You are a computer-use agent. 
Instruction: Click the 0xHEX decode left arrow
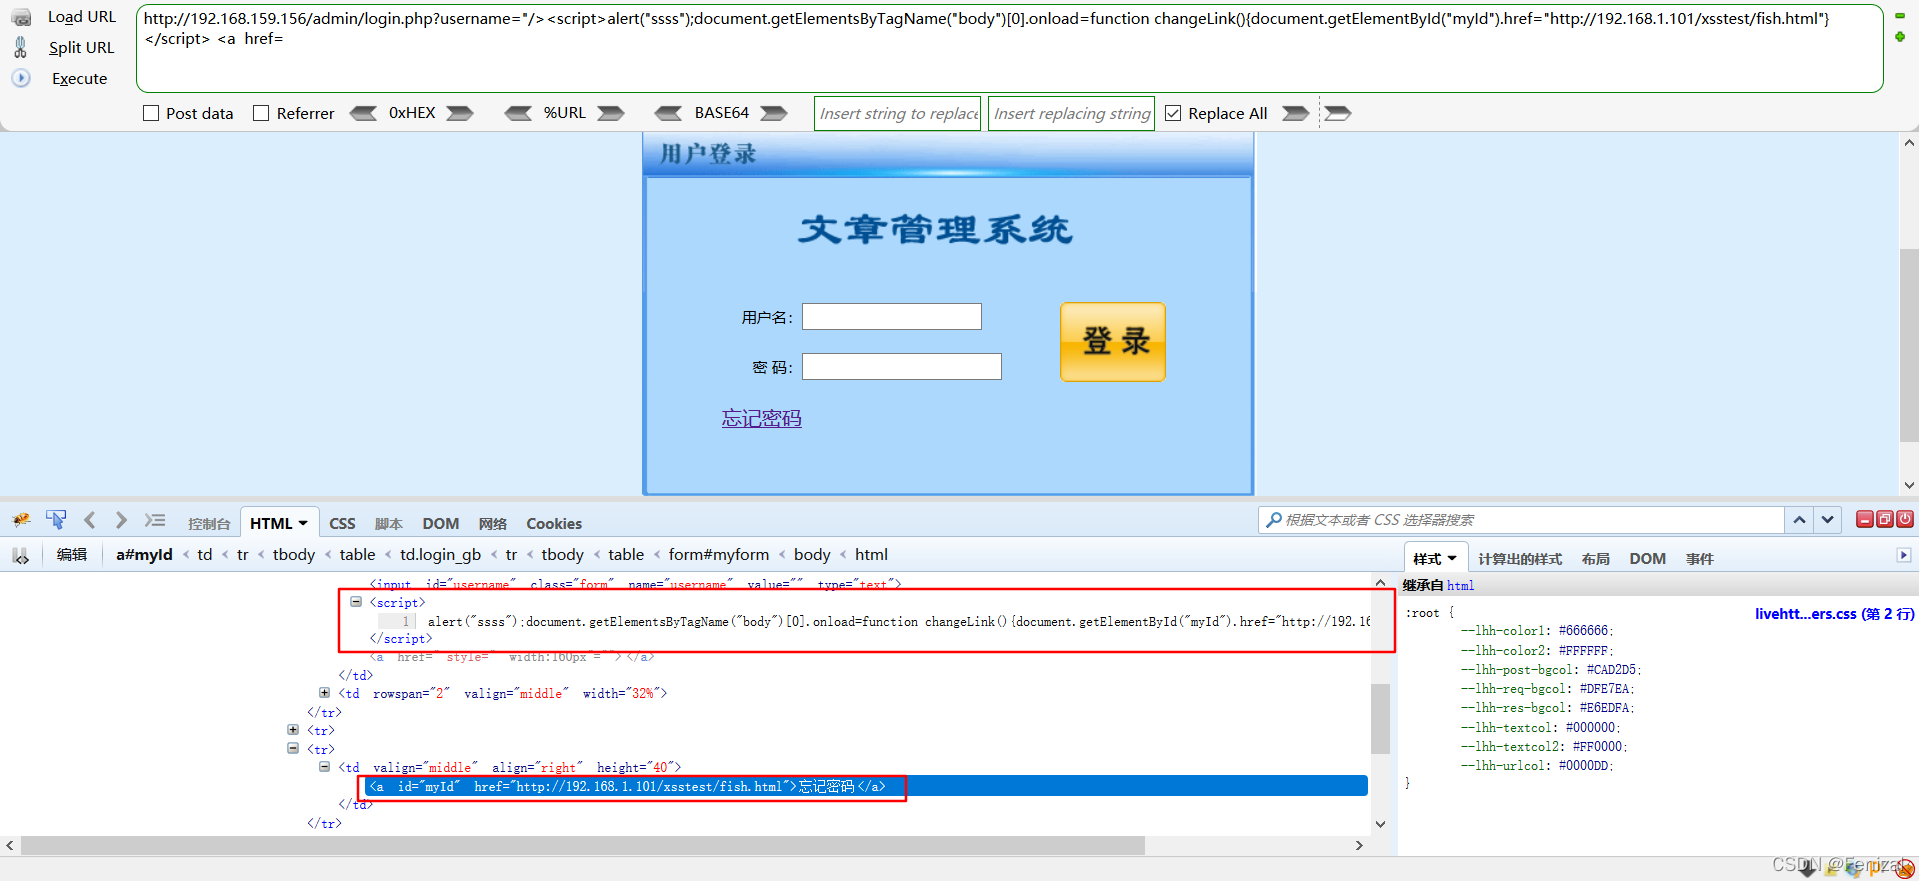(x=364, y=113)
